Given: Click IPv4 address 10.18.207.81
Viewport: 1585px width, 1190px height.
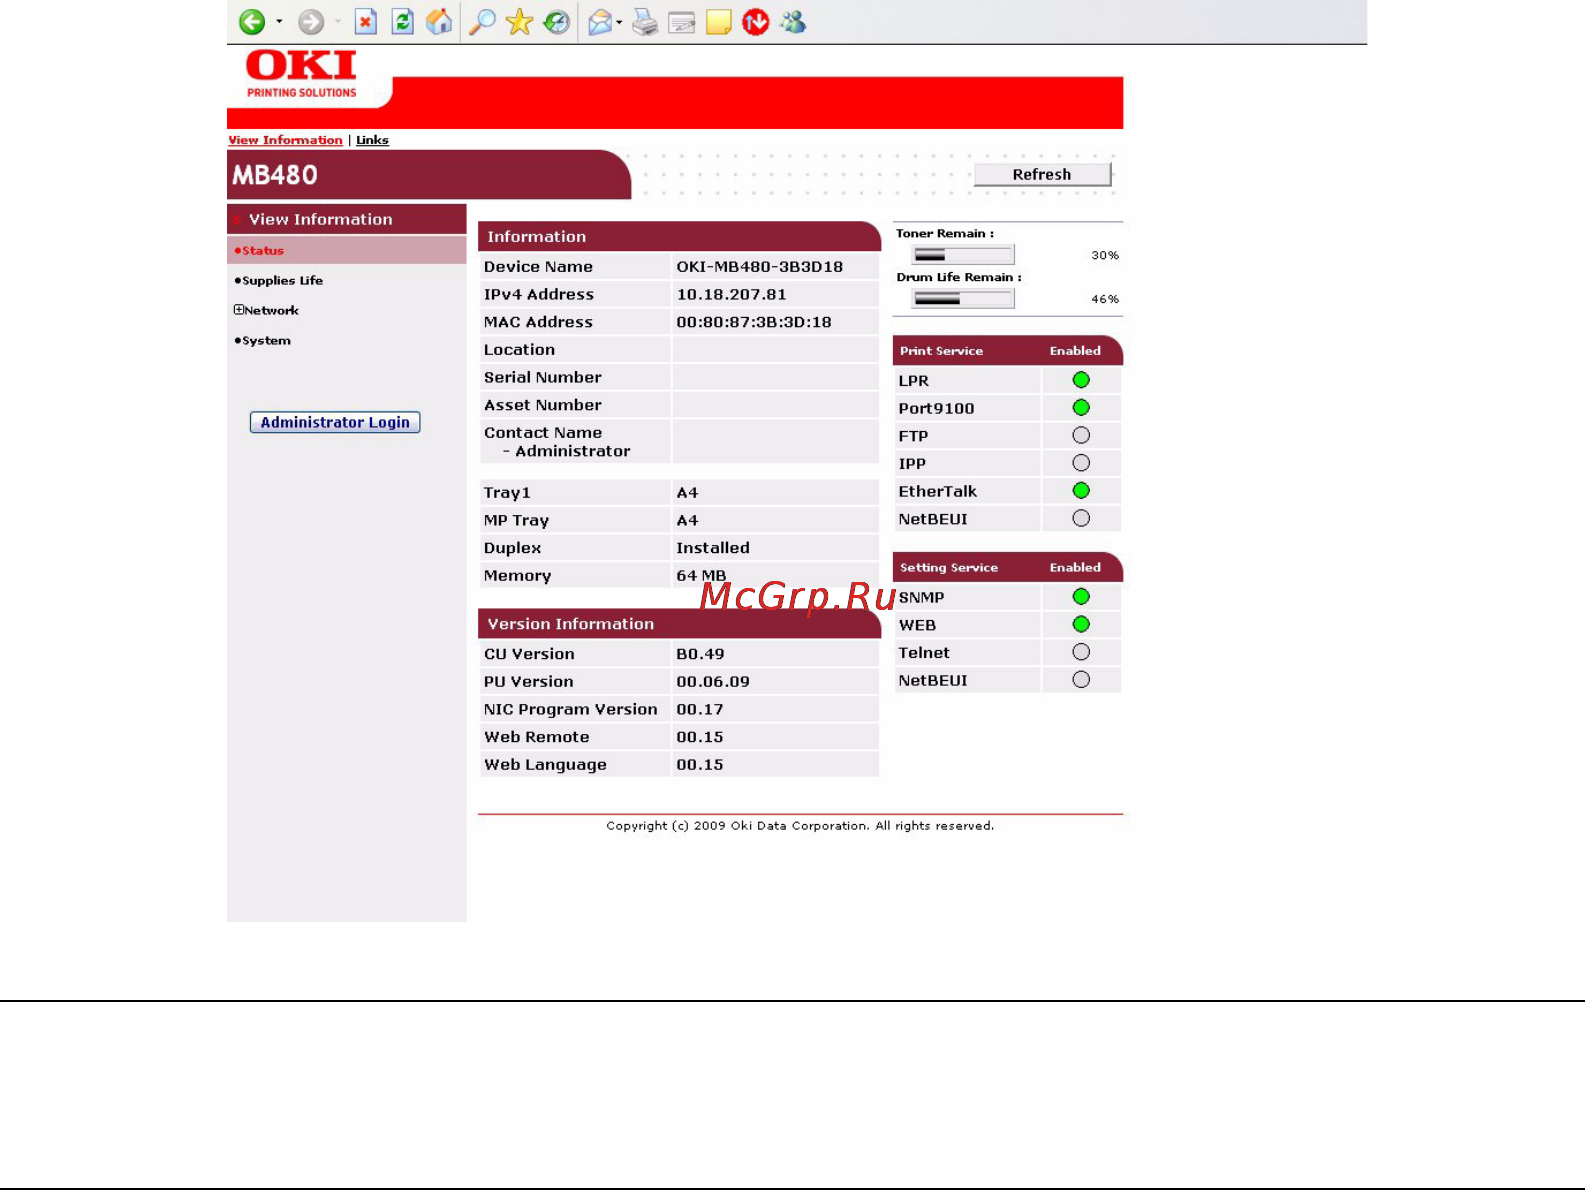Looking at the screenshot, I should (731, 295).
